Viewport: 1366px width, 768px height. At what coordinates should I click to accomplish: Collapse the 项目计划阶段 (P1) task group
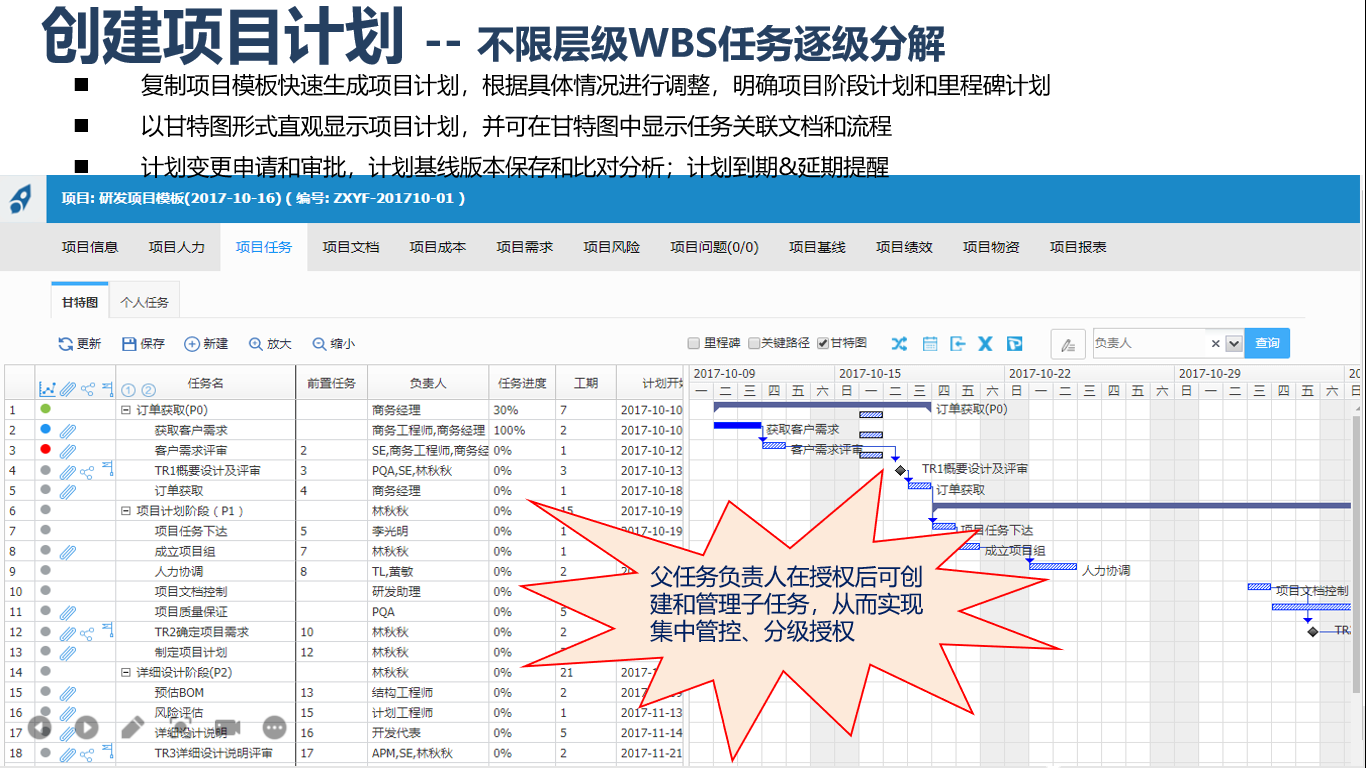(x=126, y=511)
